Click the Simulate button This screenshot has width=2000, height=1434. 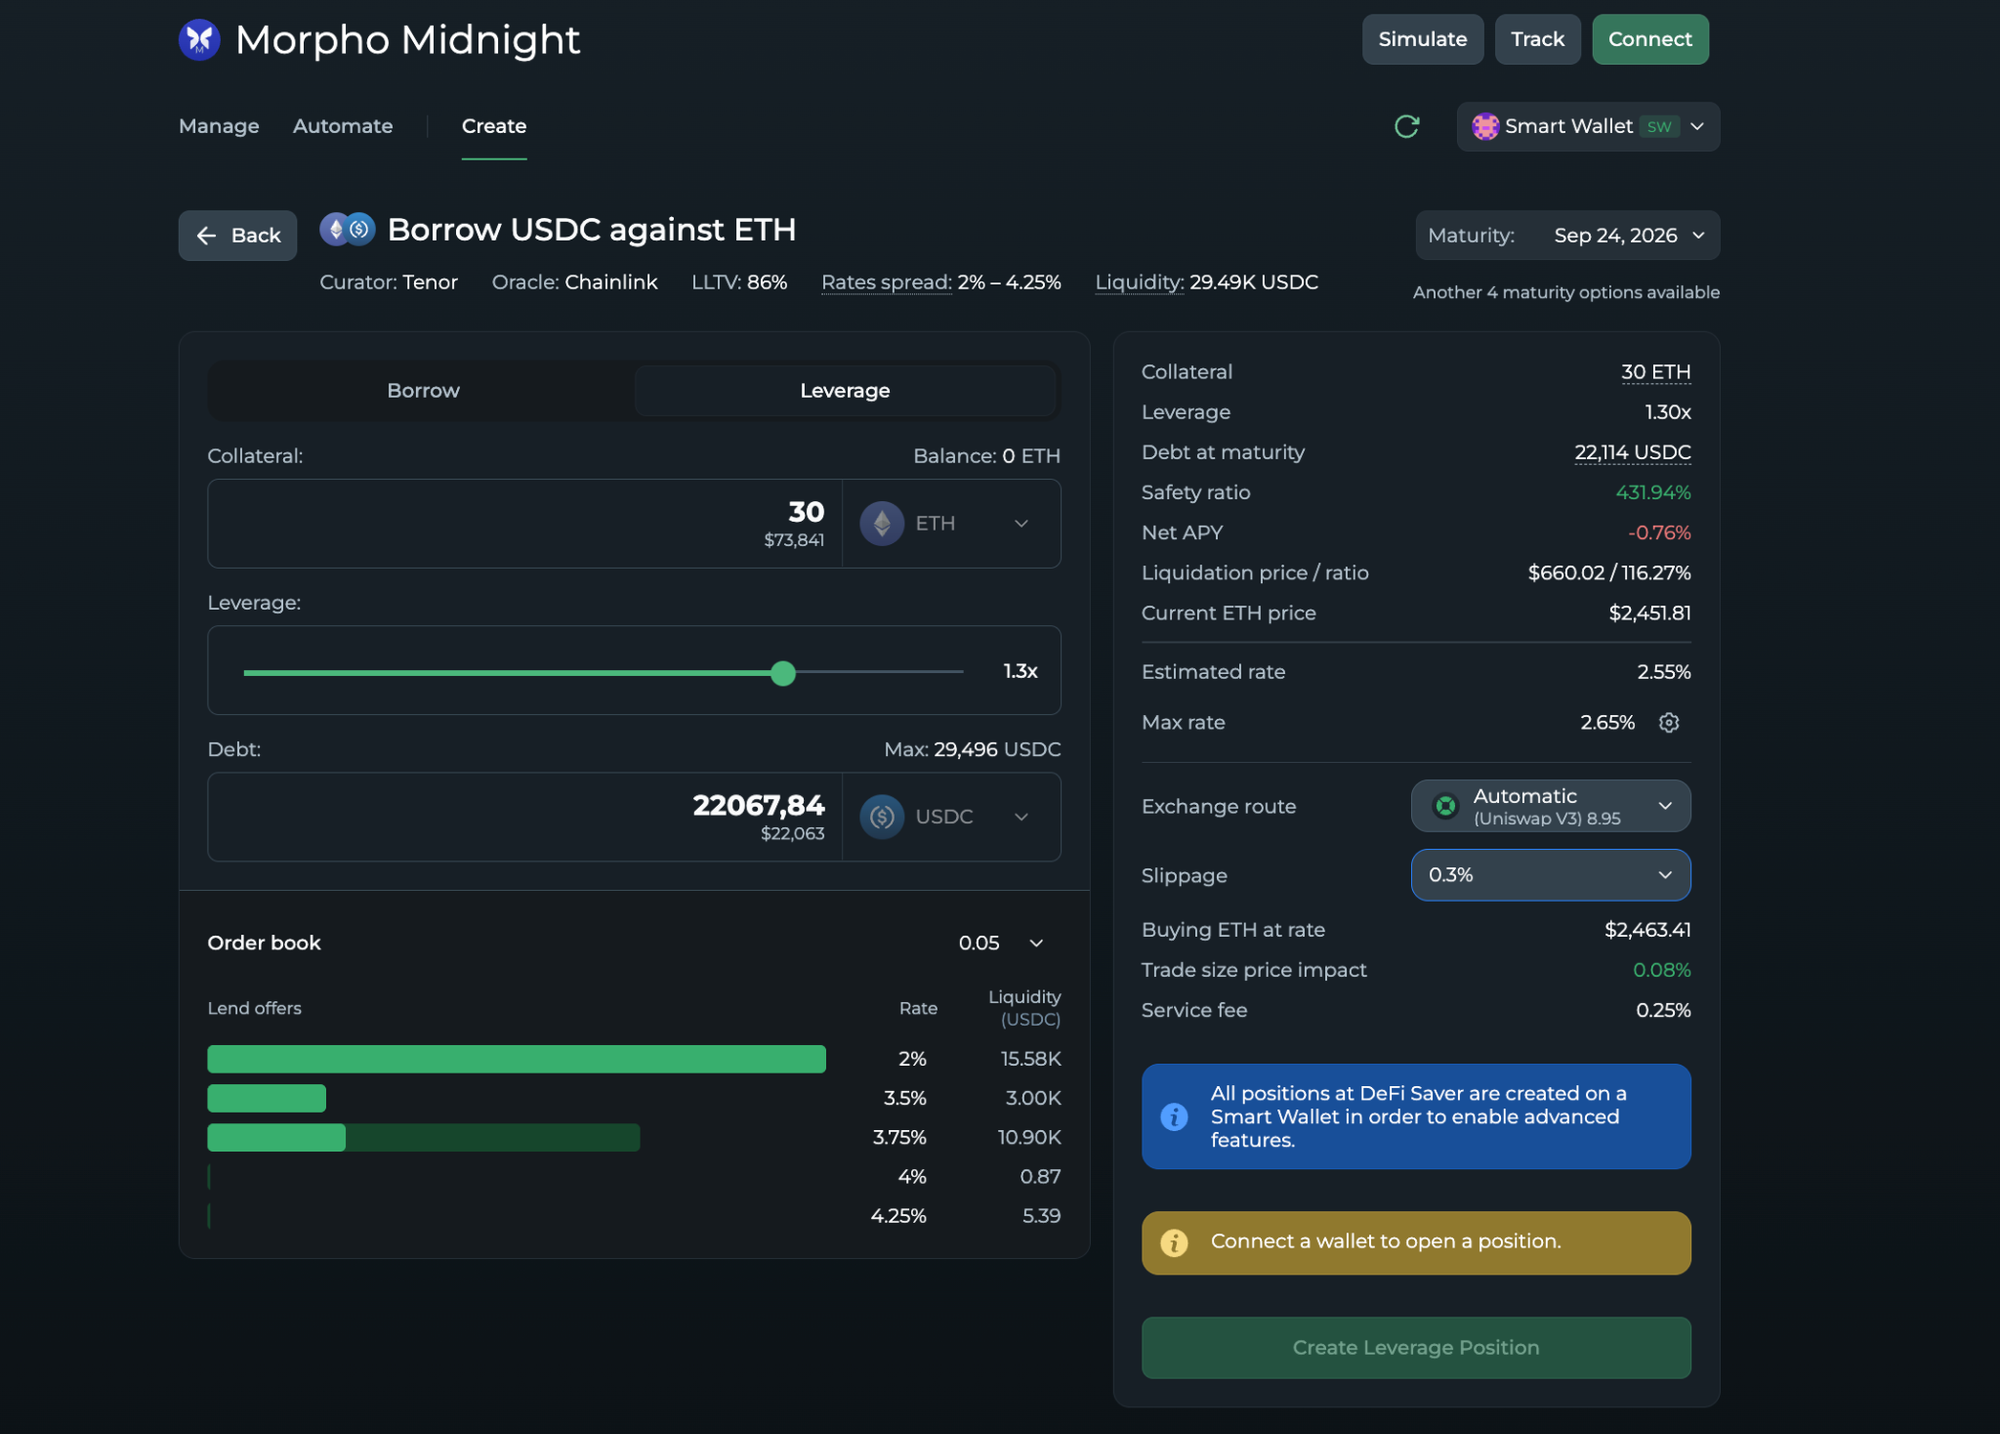(x=1422, y=39)
